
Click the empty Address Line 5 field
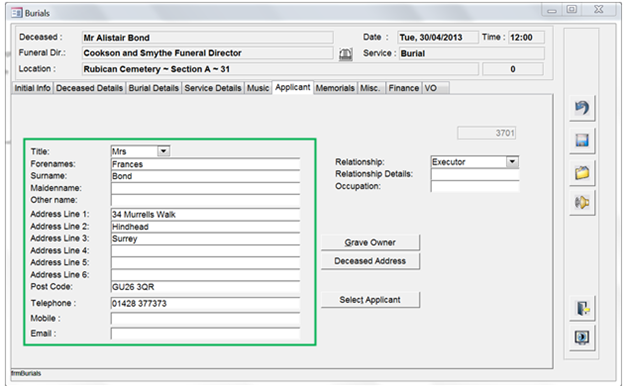point(205,262)
